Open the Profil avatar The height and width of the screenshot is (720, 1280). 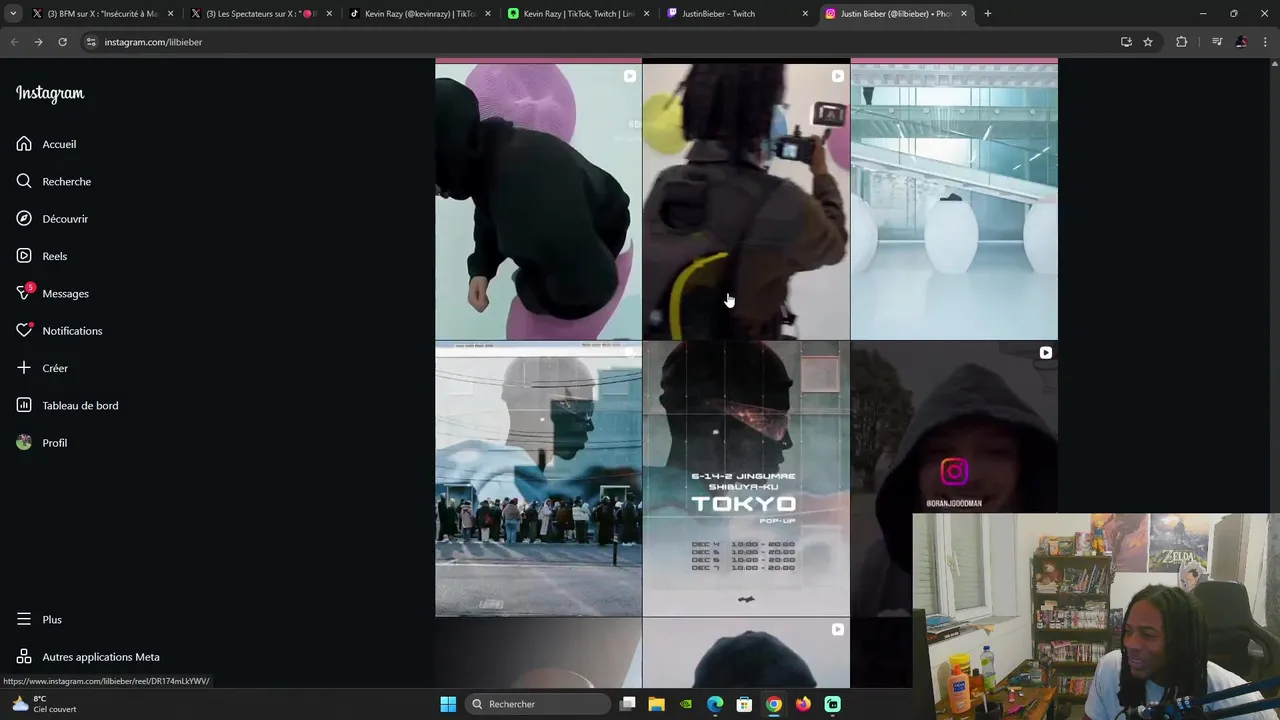tap(24, 442)
